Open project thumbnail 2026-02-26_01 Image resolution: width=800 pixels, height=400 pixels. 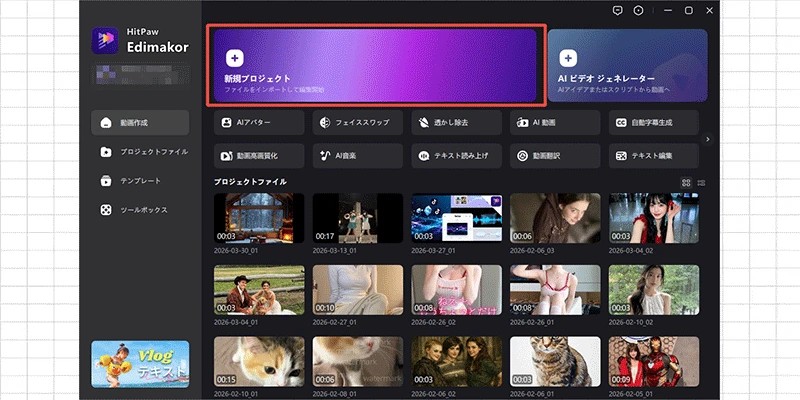click(555, 290)
